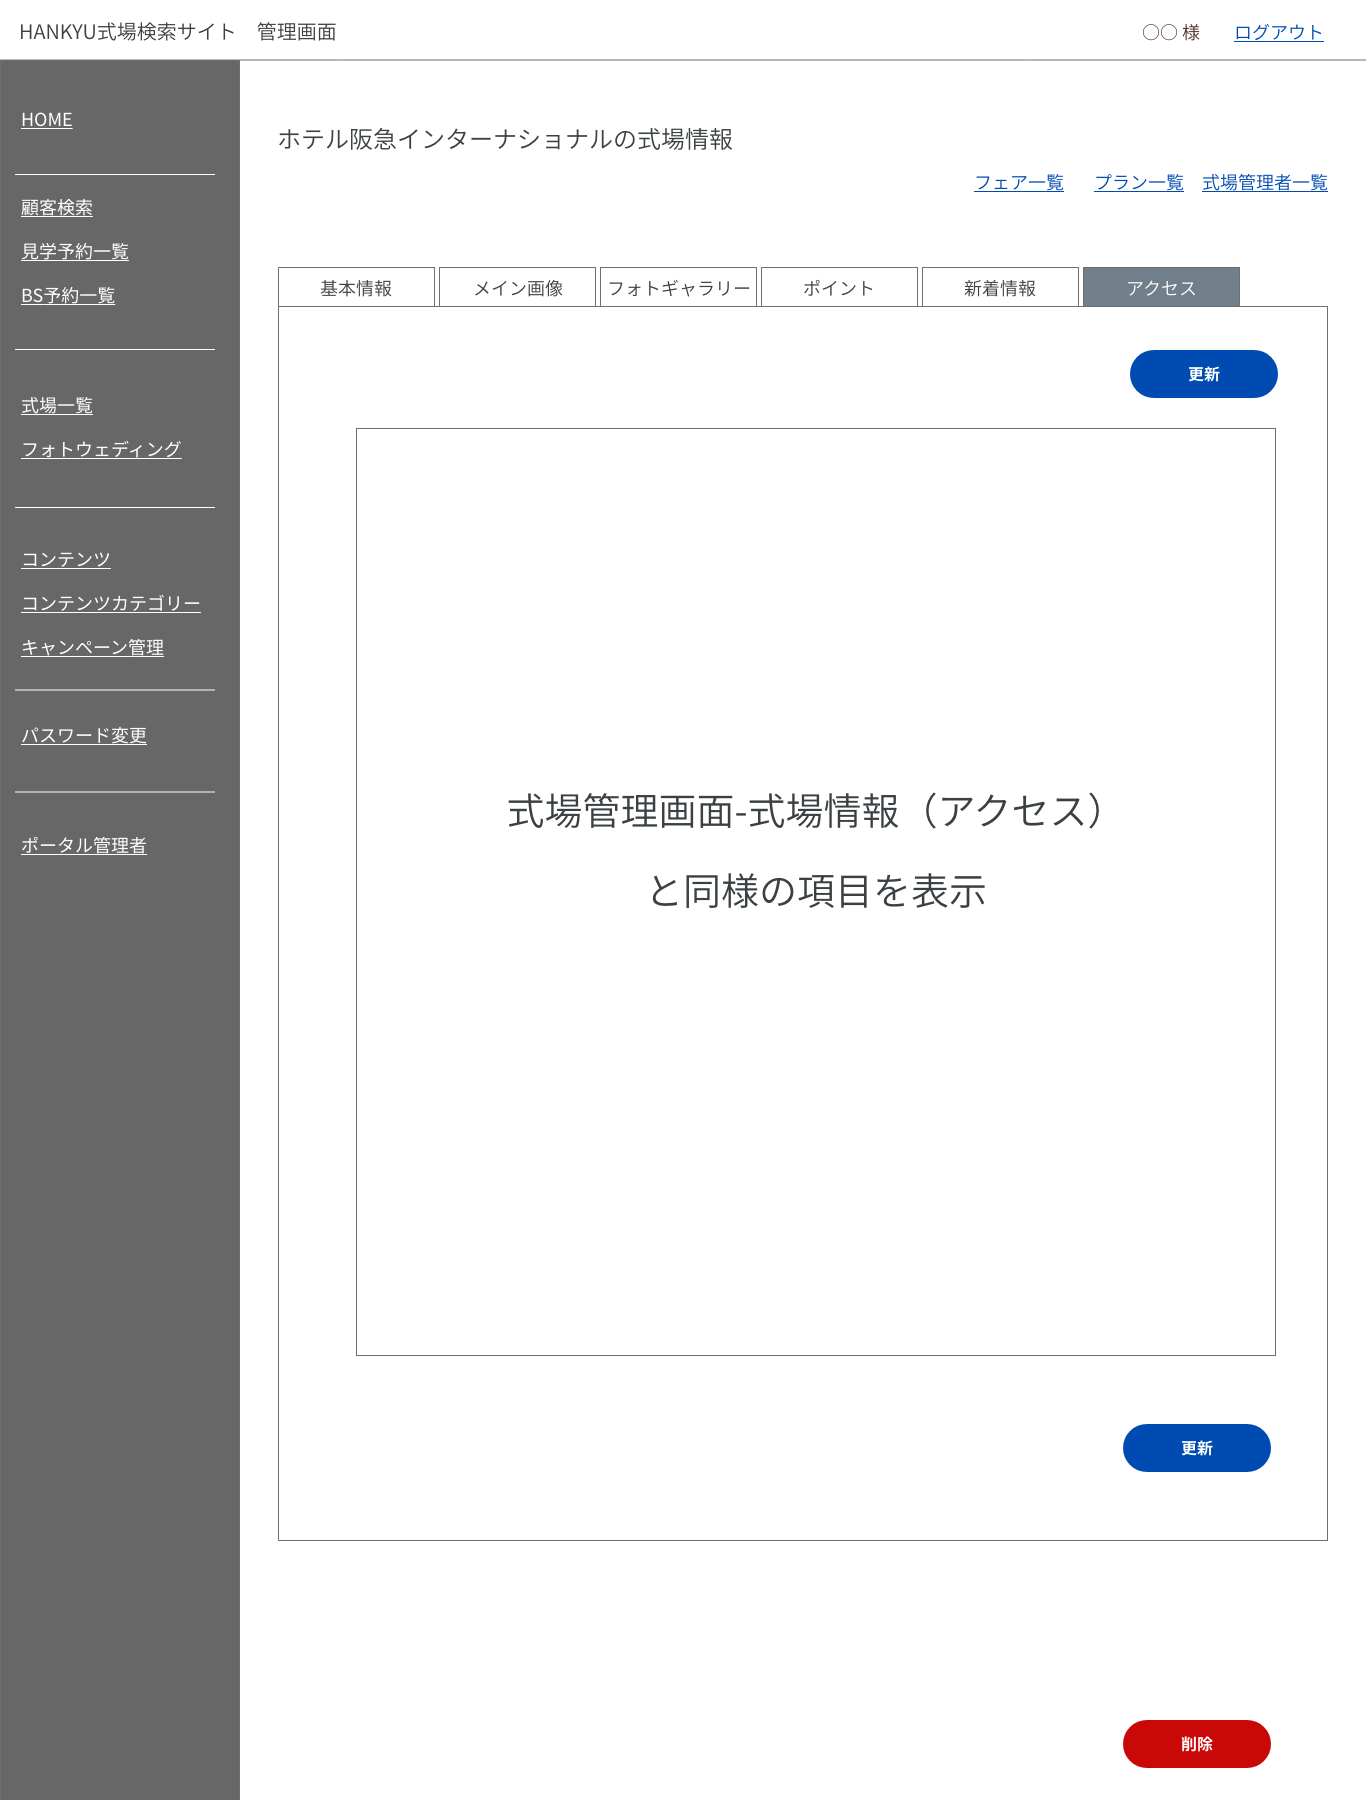The width and height of the screenshot is (1366, 1800).
Task: Open コンテンツカテゴリー link
Action: click(x=111, y=604)
